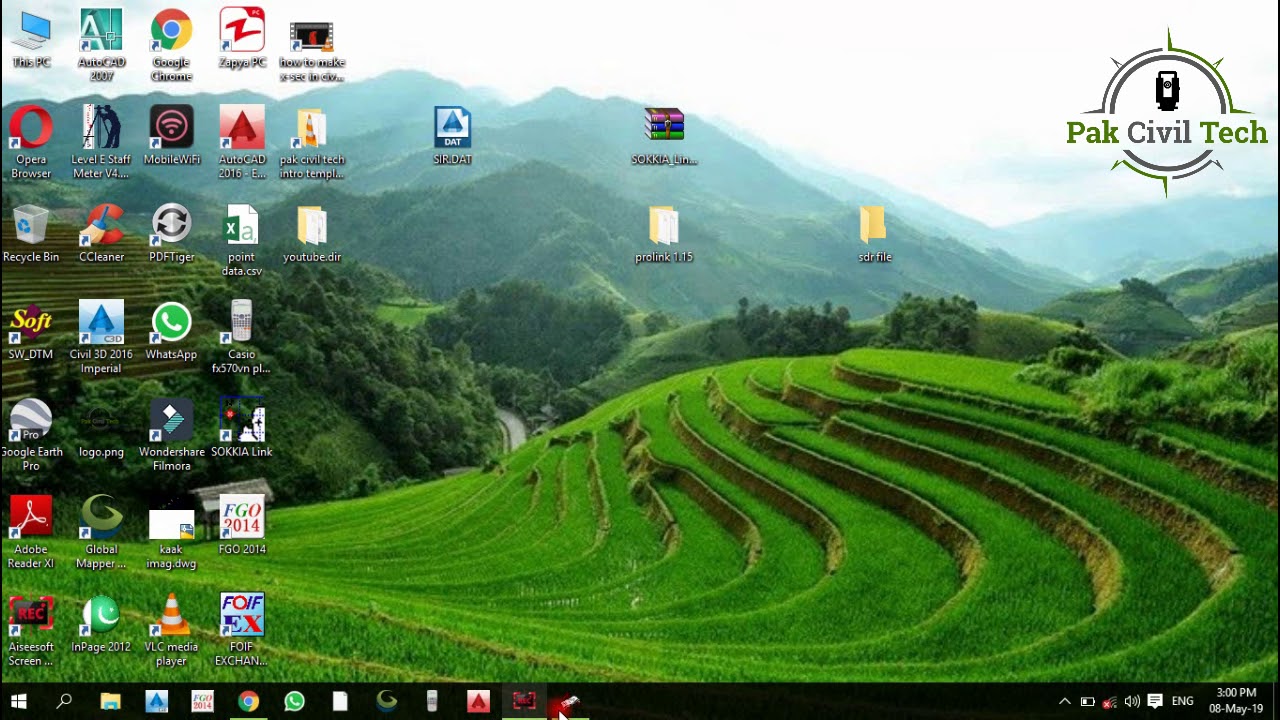
Task: Select the Google Chrome desktop shortcut
Action: coord(171,46)
